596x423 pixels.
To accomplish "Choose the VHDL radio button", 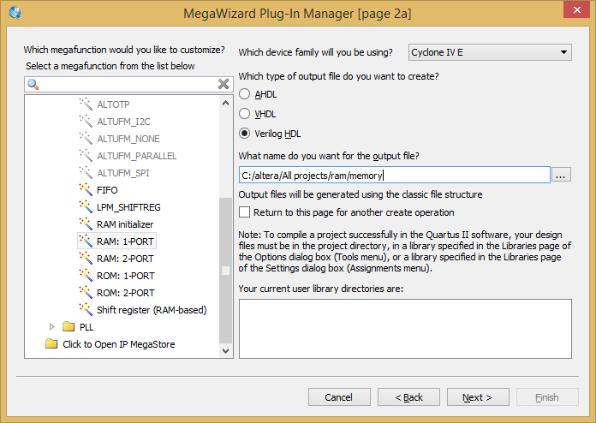I will click(x=244, y=113).
